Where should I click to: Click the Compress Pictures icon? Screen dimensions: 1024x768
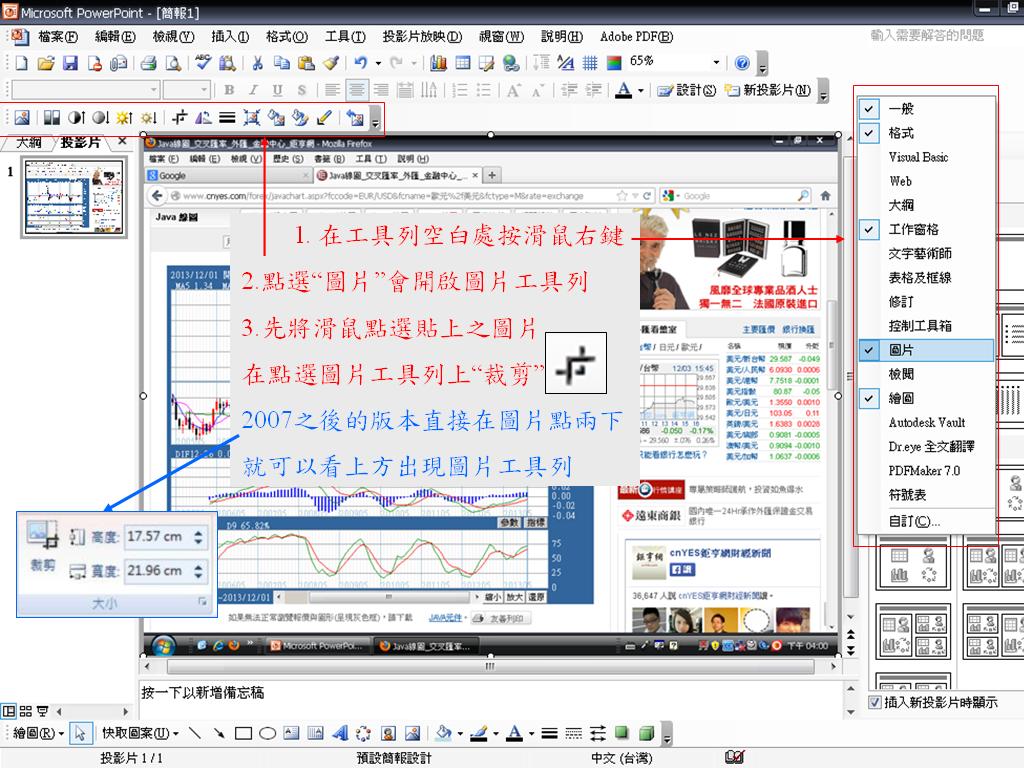point(252,118)
